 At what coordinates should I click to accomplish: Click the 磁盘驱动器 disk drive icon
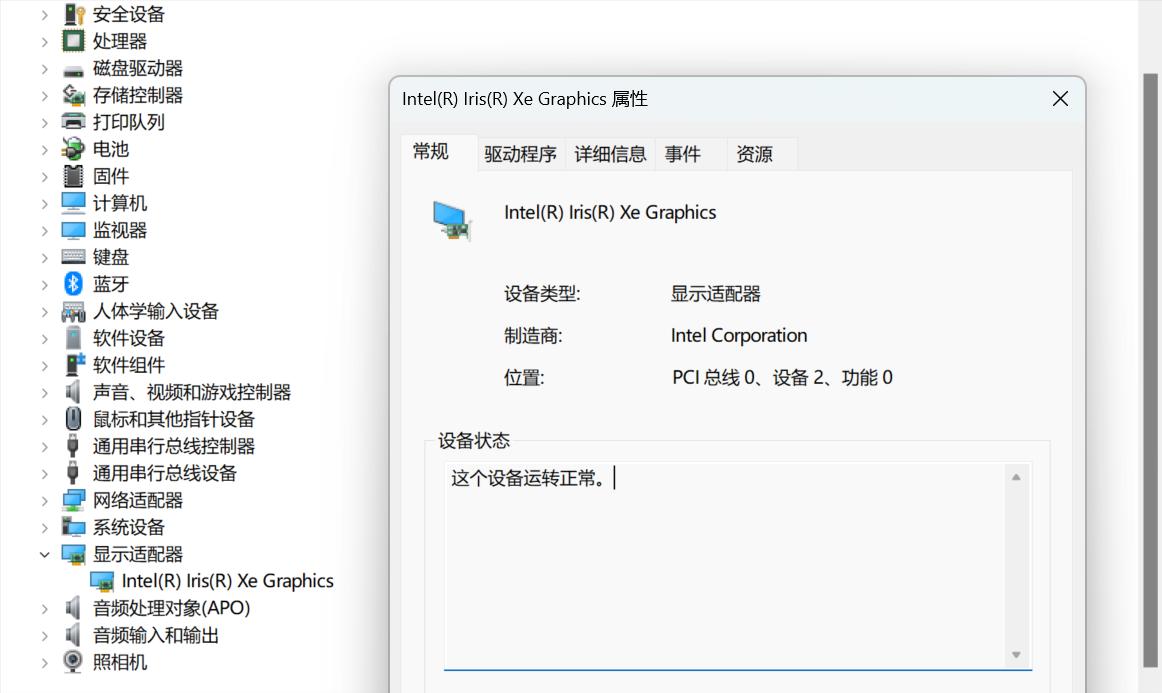(x=73, y=70)
